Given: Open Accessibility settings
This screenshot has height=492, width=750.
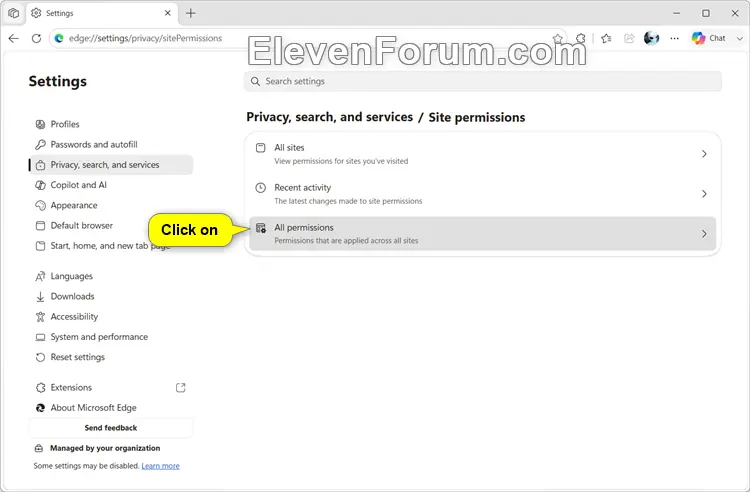Looking at the screenshot, I should (x=110, y=317).
